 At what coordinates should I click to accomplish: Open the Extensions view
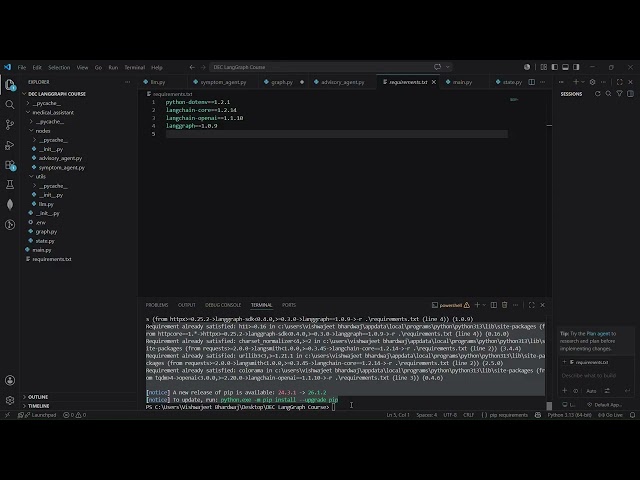[x=10, y=165]
